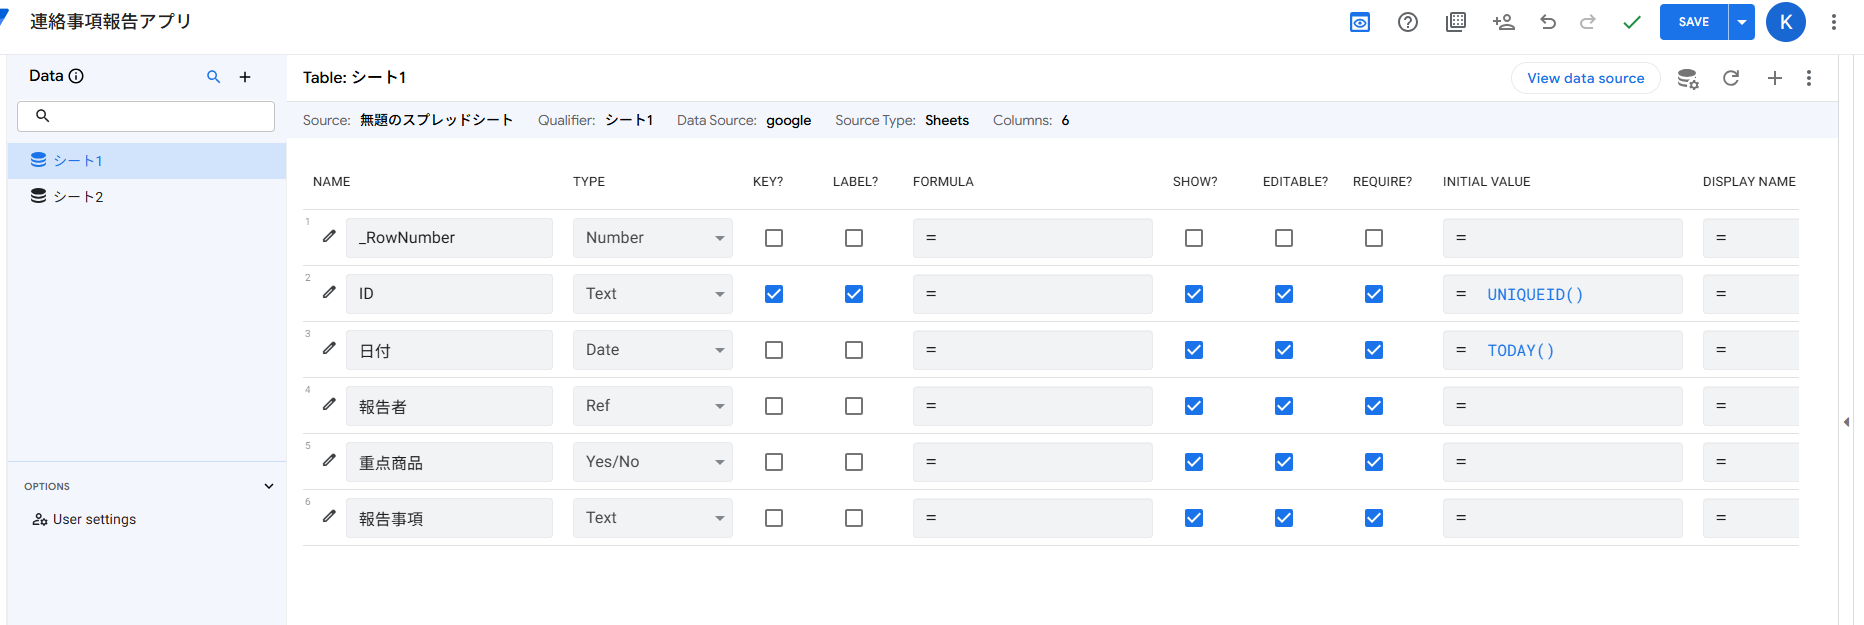Click initial value field for 報告事項
Viewport: 1864px width, 625px height.
[1563, 518]
